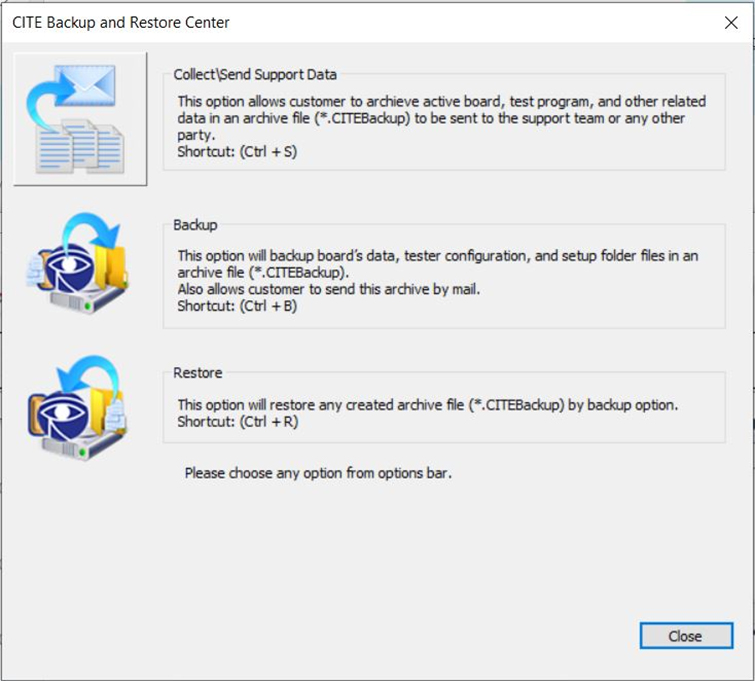Select the Collect\Send Support Data group heading
This screenshot has width=755, height=681.
point(255,75)
